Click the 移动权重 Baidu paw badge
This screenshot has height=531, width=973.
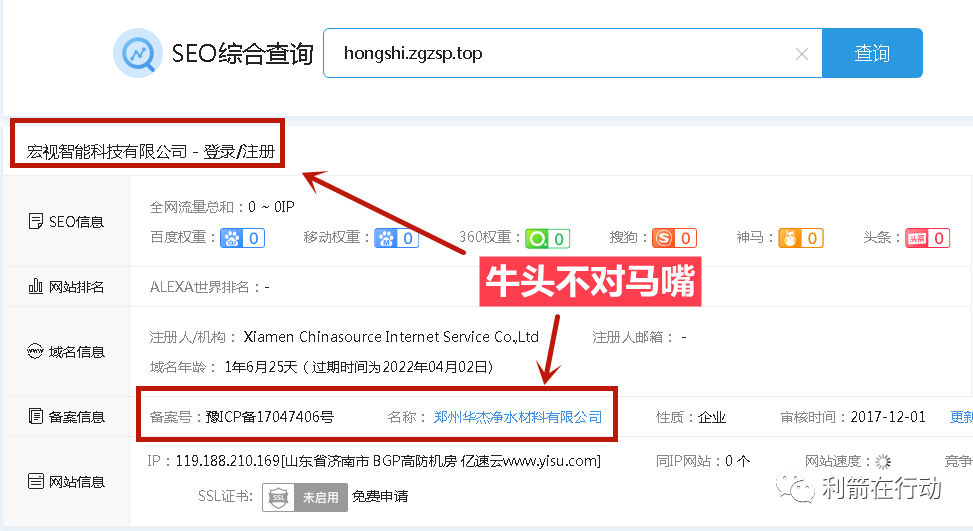[x=397, y=238]
